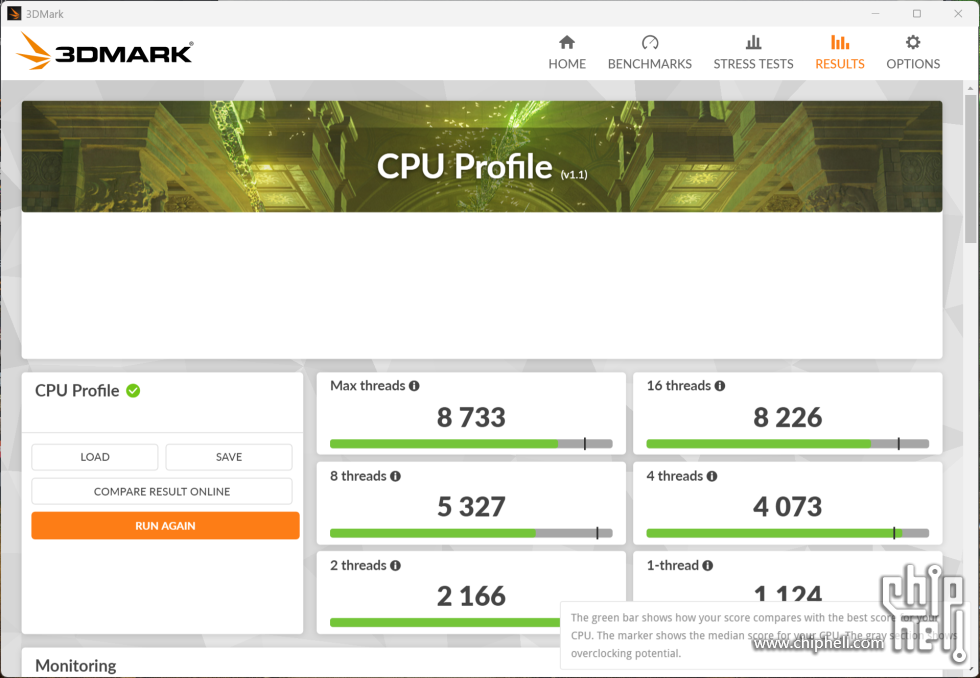Viewport: 980px width, 678px height.
Task: Click the Max threads score 8 733
Action: [471, 417]
